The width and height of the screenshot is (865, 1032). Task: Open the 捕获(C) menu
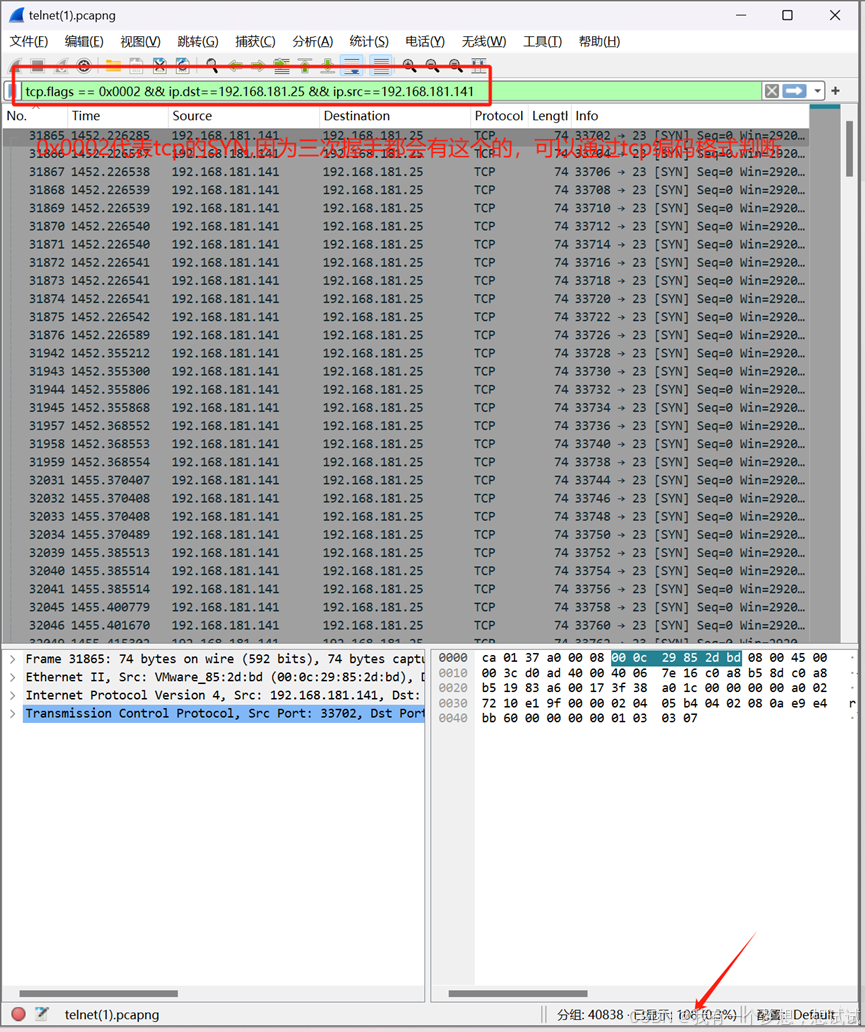coord(256,41)
